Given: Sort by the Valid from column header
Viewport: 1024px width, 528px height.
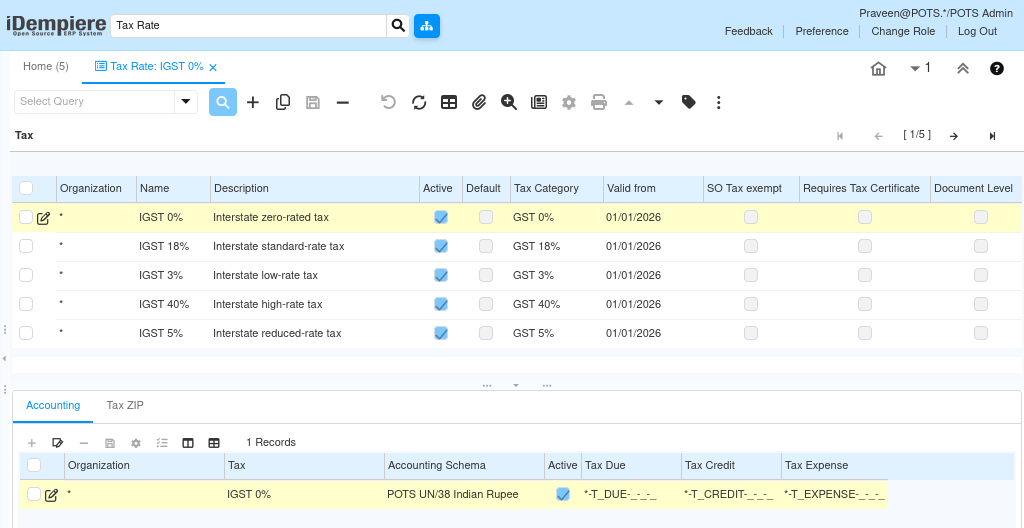Looking at the screenshot, I should (x=652, y=188).
